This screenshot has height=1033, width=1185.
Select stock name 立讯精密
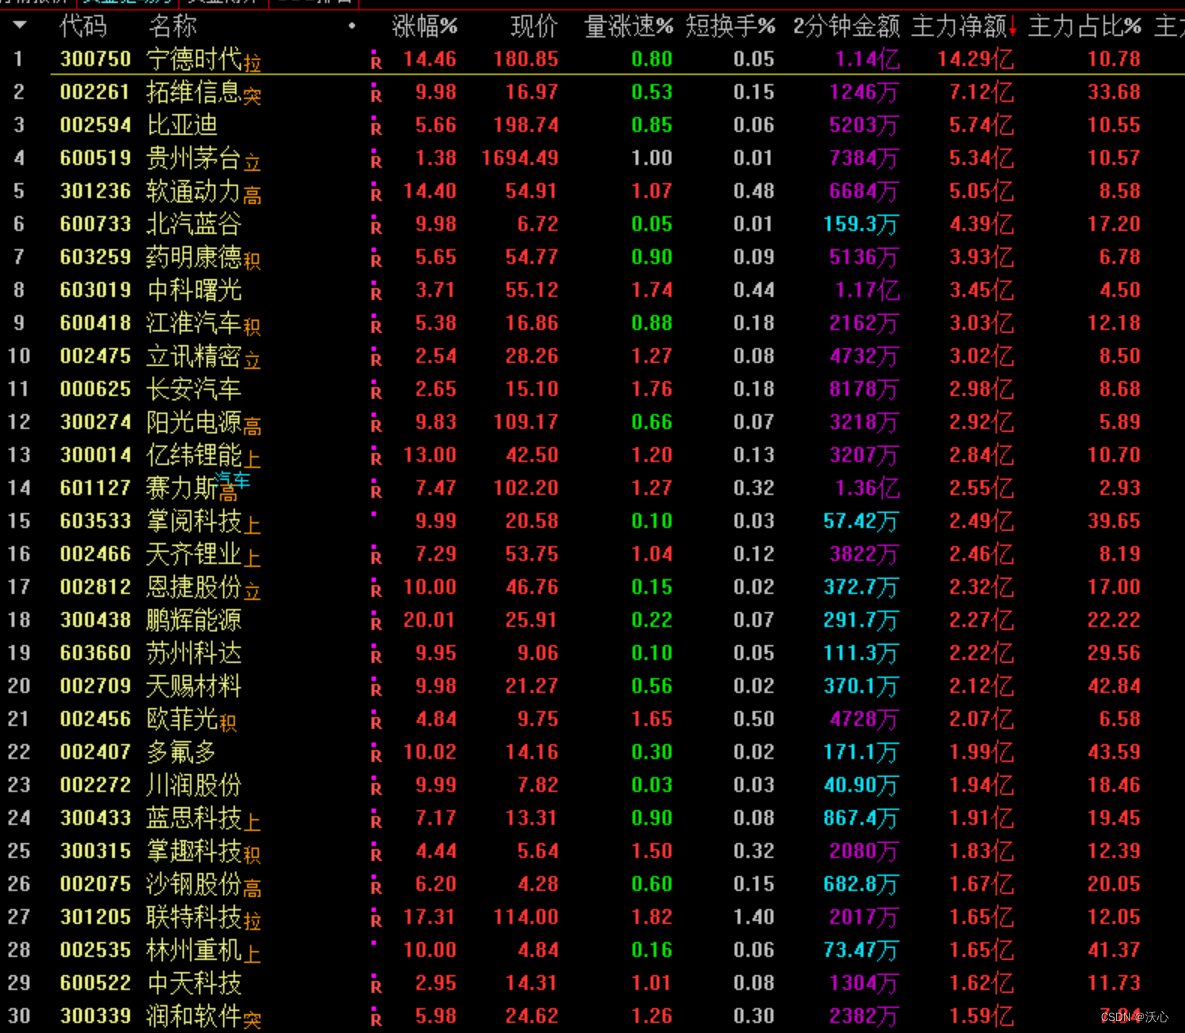[194, 356]
